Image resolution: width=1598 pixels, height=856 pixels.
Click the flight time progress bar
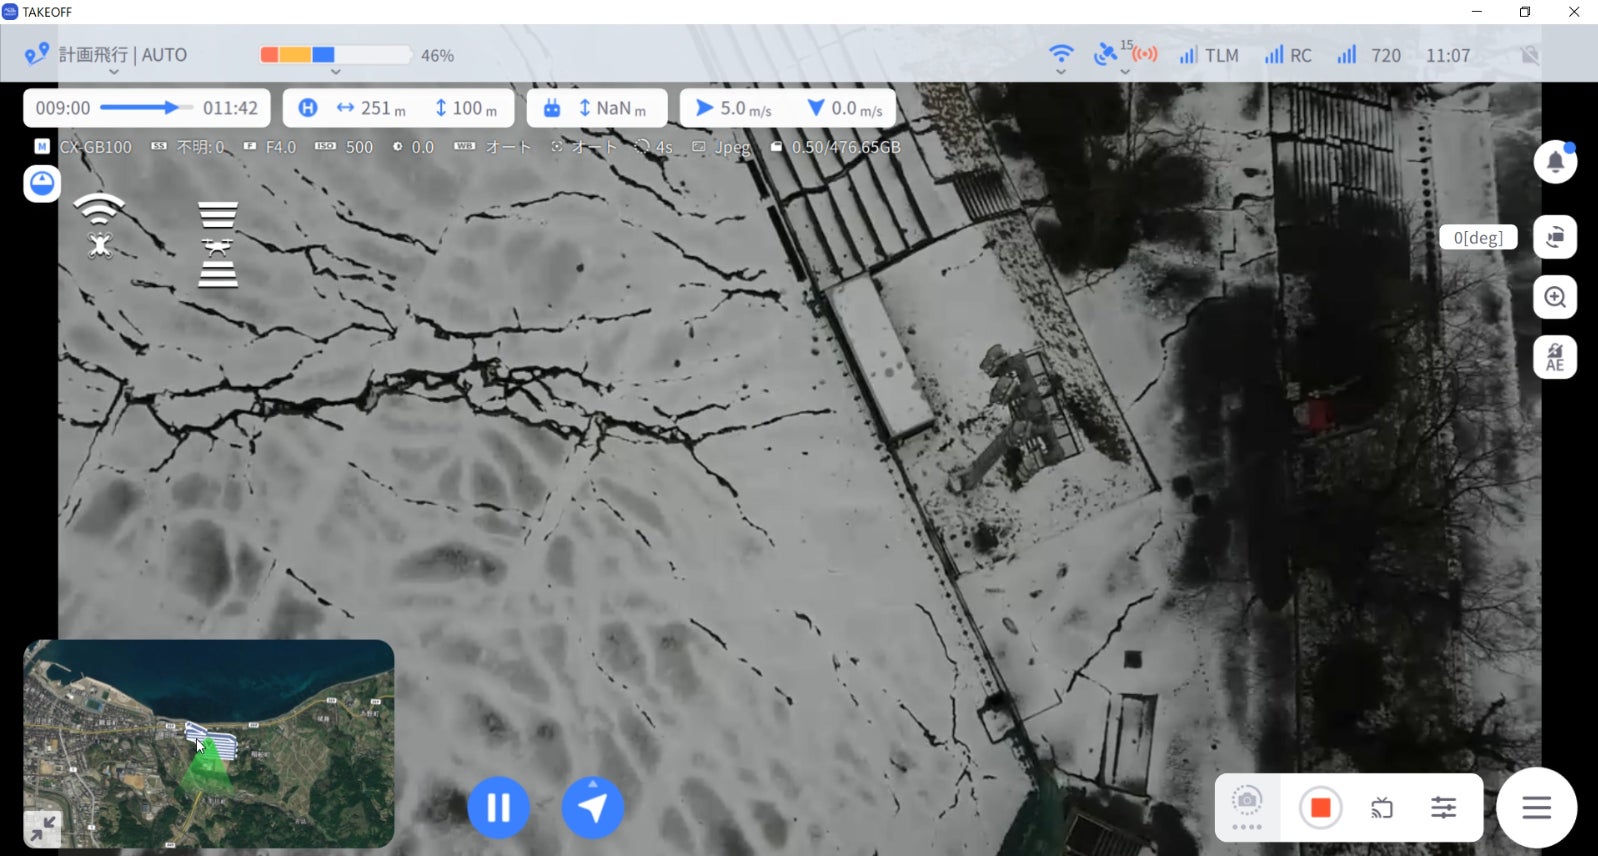(x=146, y=108)
